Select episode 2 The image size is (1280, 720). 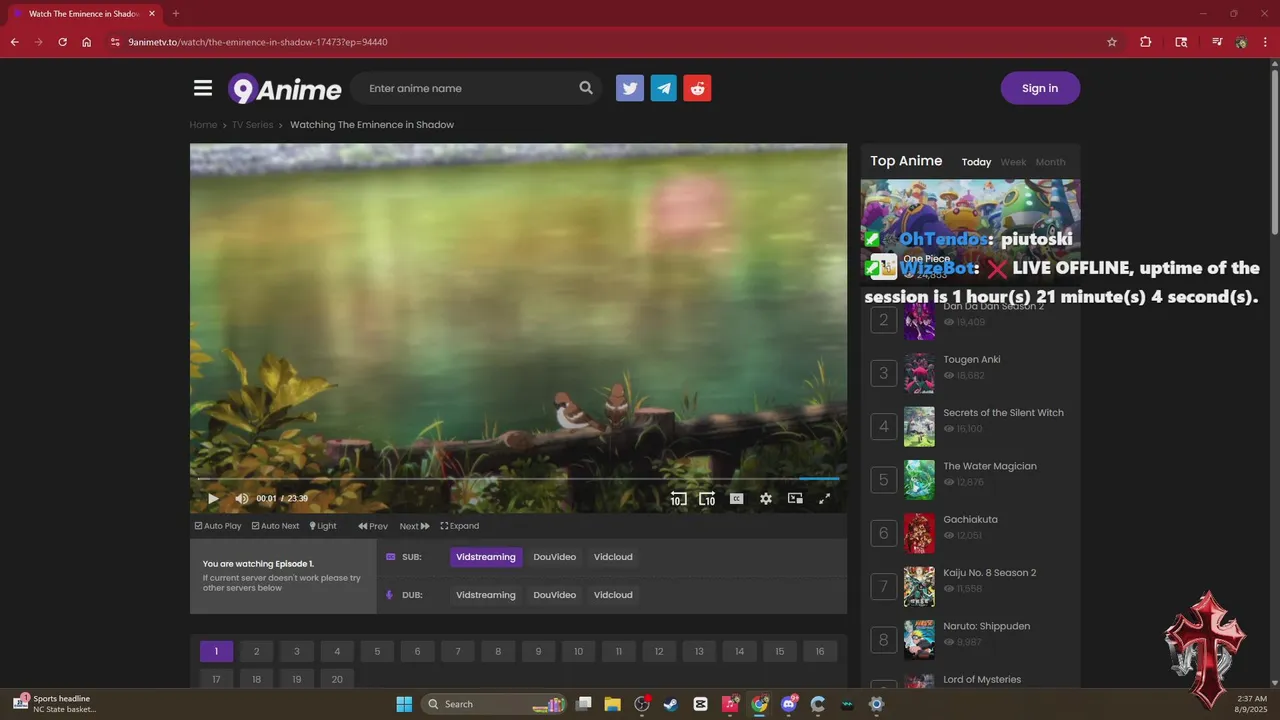pyautogui.click(x=256, y=651)
